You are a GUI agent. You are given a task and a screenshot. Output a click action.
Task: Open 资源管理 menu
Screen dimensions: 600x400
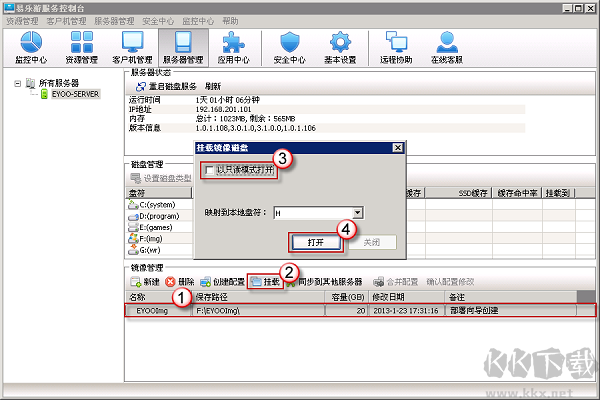pyautogui.click(x=22, y=21)
